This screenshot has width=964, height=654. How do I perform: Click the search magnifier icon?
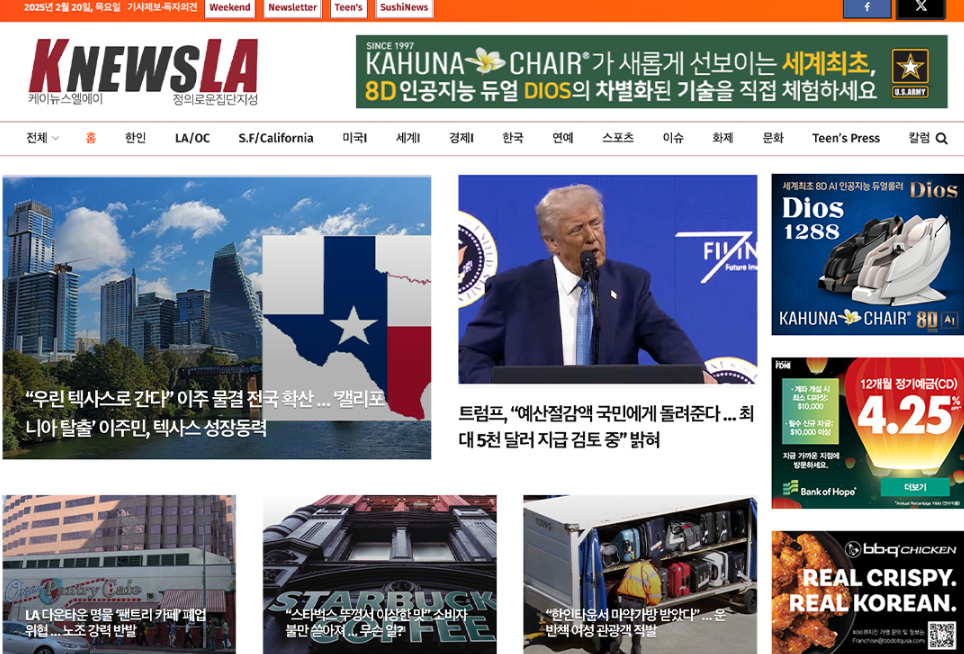click(x=942, y=138)
